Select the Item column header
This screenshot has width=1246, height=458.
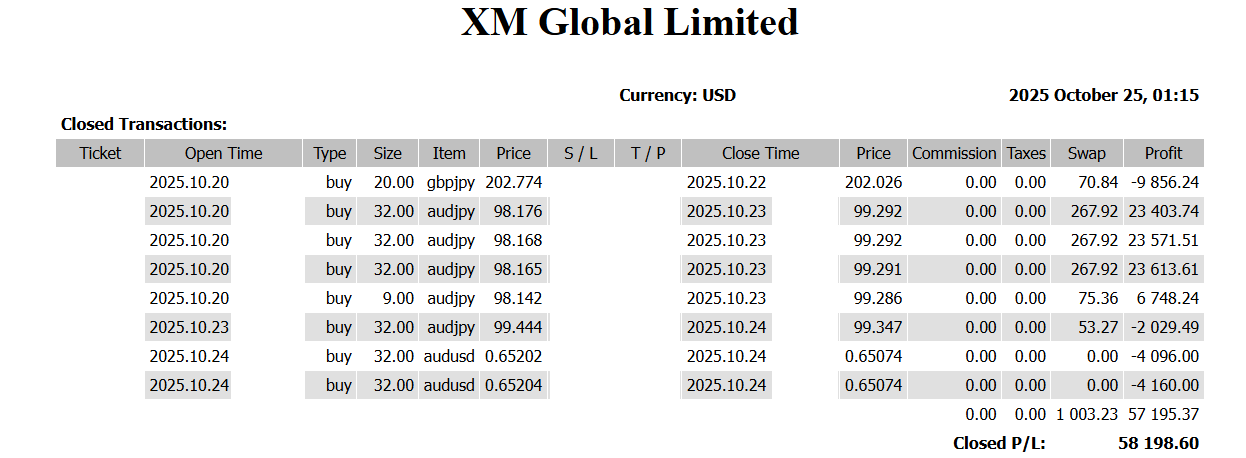point(449,153)
